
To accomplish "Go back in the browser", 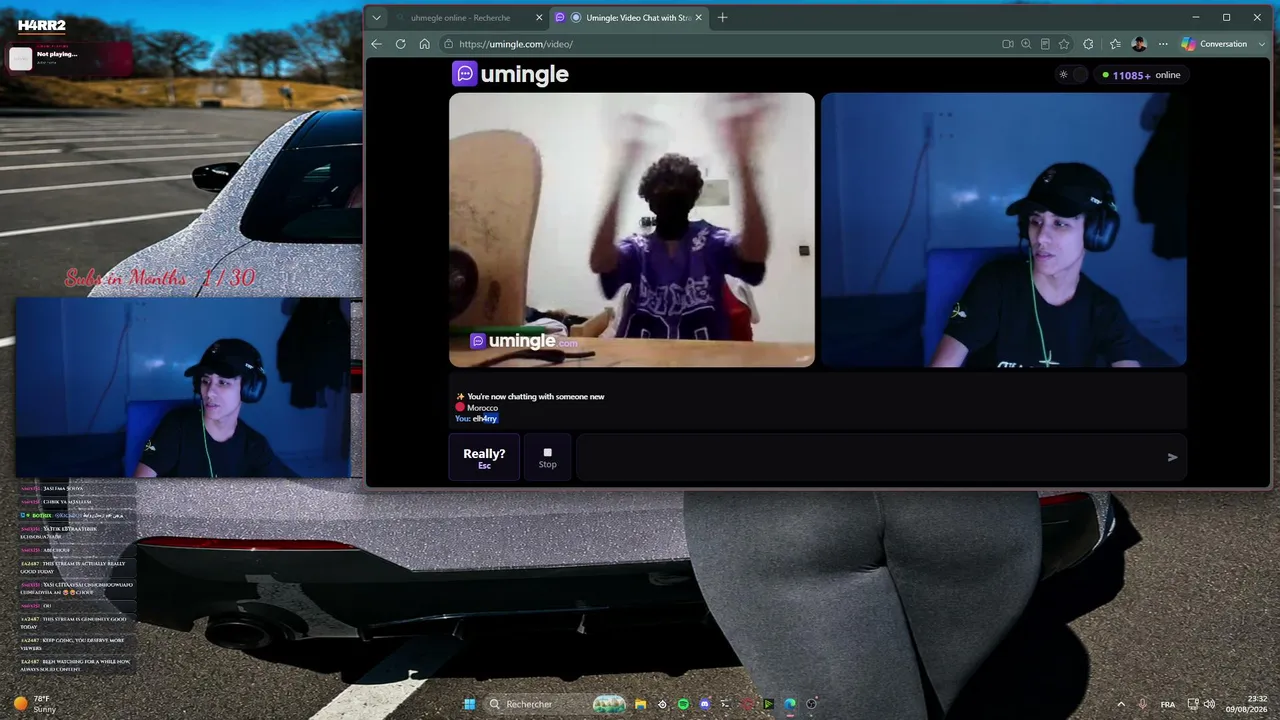I will pyautogui.click(x=376, y=44).
